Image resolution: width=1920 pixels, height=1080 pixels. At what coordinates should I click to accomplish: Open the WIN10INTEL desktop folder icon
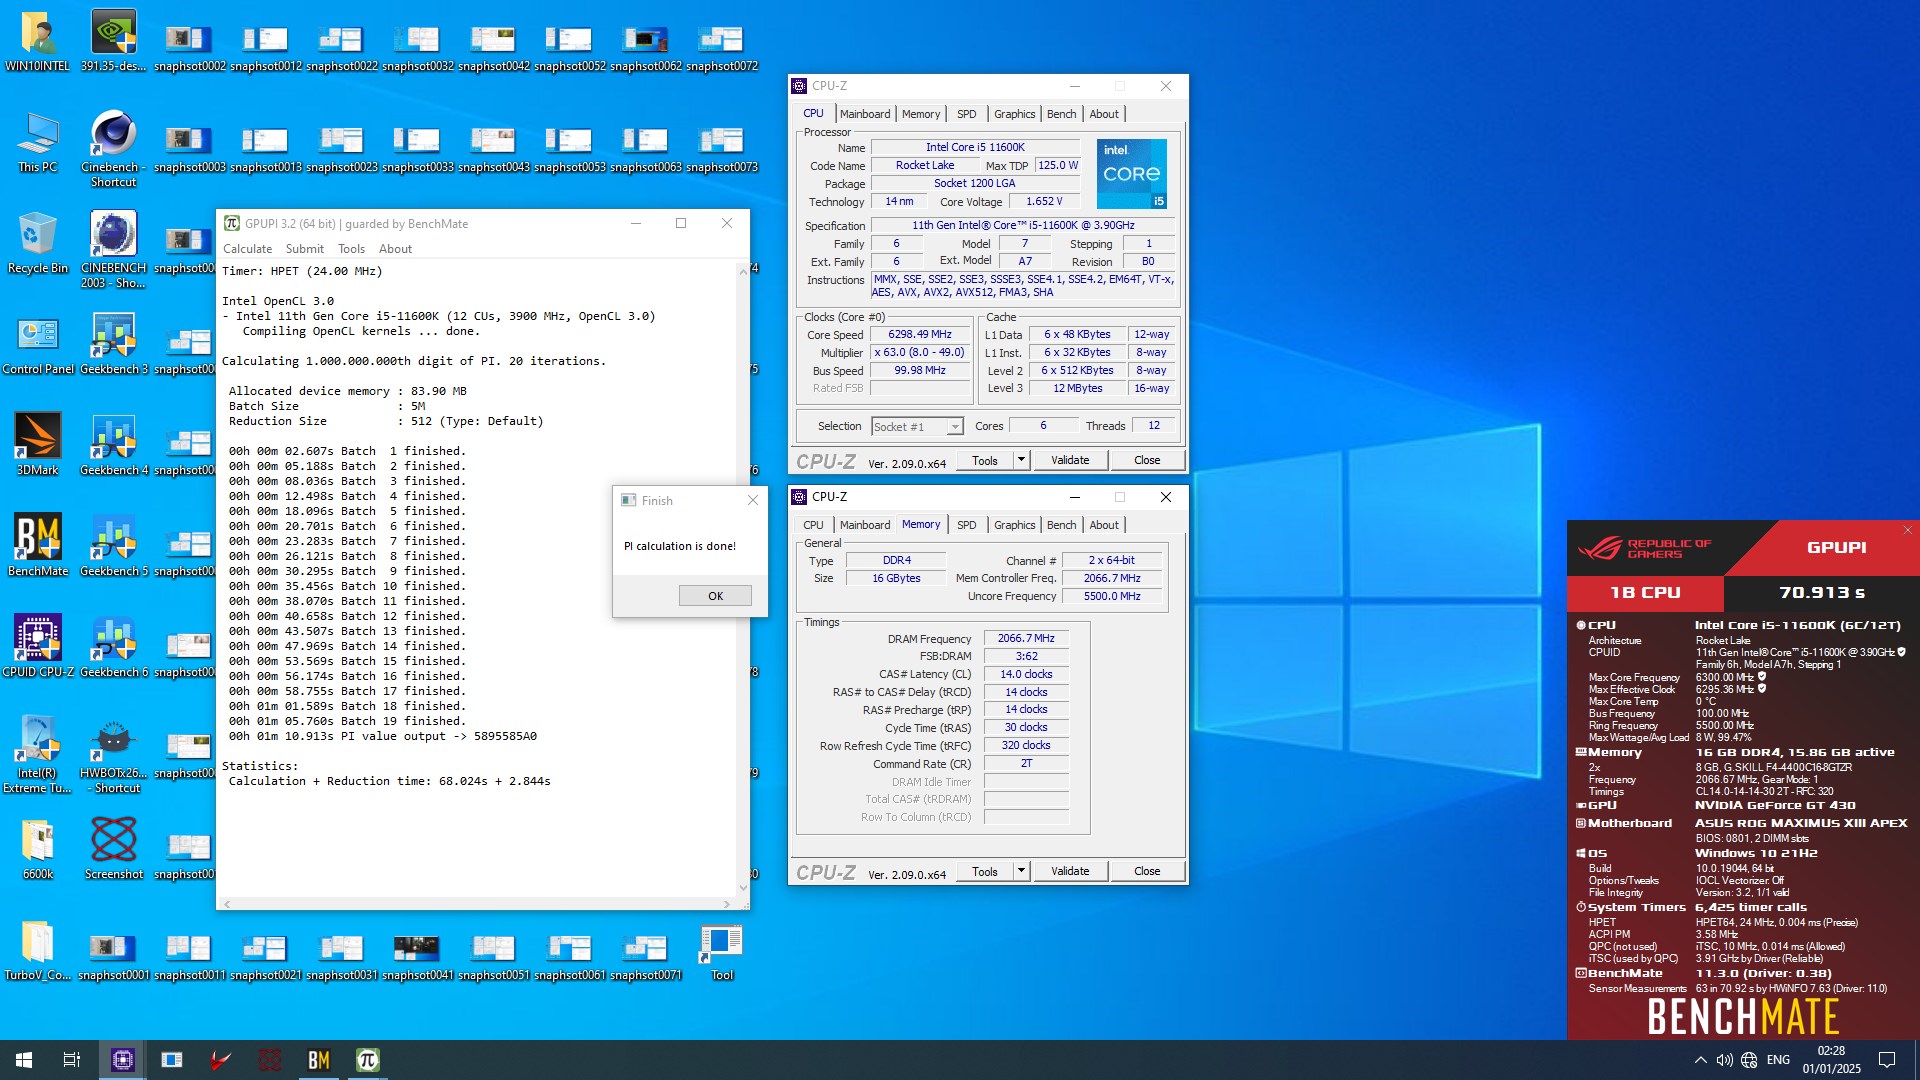pyautogui.click(x=38, y=42)
